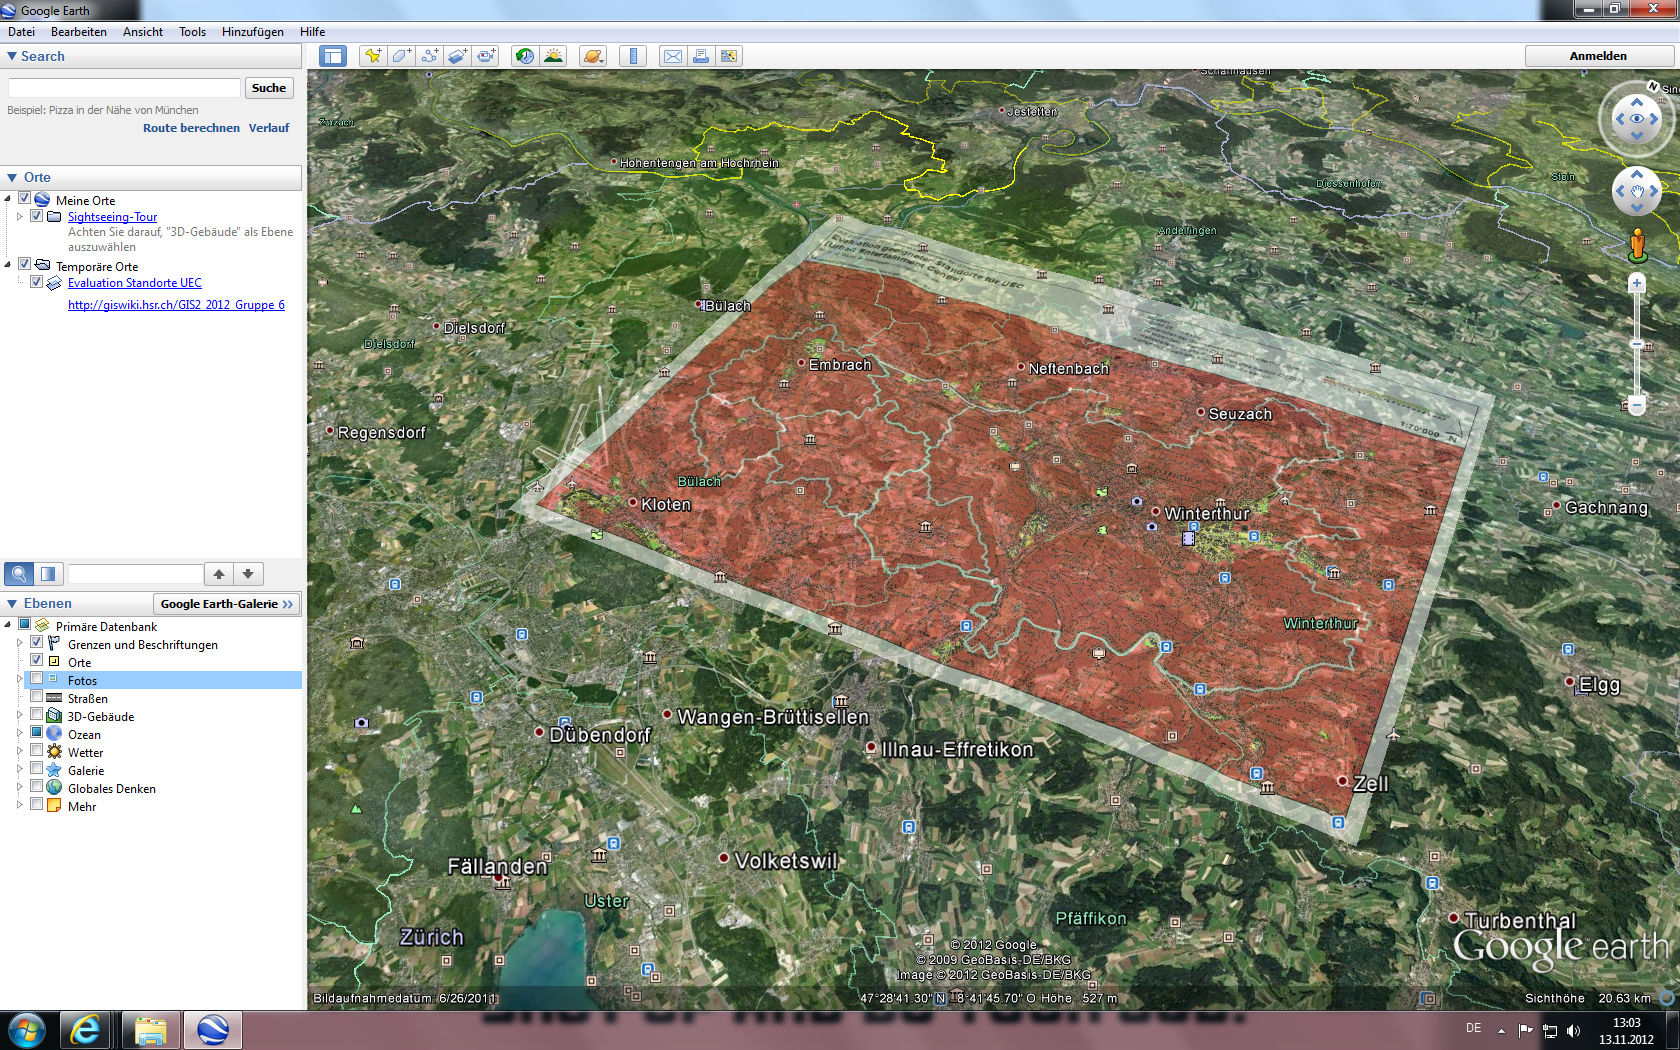Open the giswiki.hsr.ch Gruppe 6 link
The width and height of the screenshot is (1680, 1050).
(x=176, y=304)
